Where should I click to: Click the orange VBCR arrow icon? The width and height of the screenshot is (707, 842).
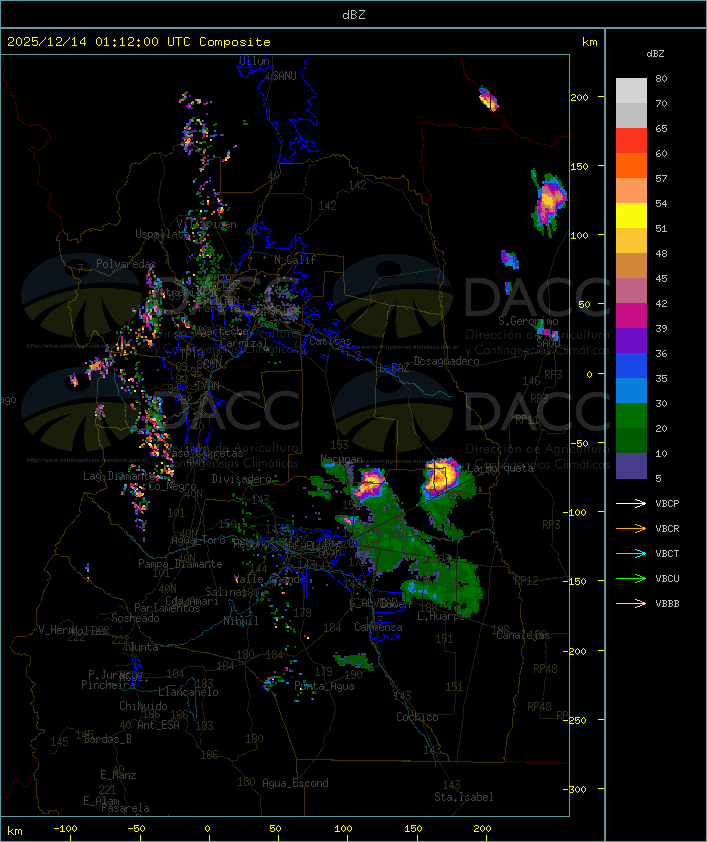[631, 528]
